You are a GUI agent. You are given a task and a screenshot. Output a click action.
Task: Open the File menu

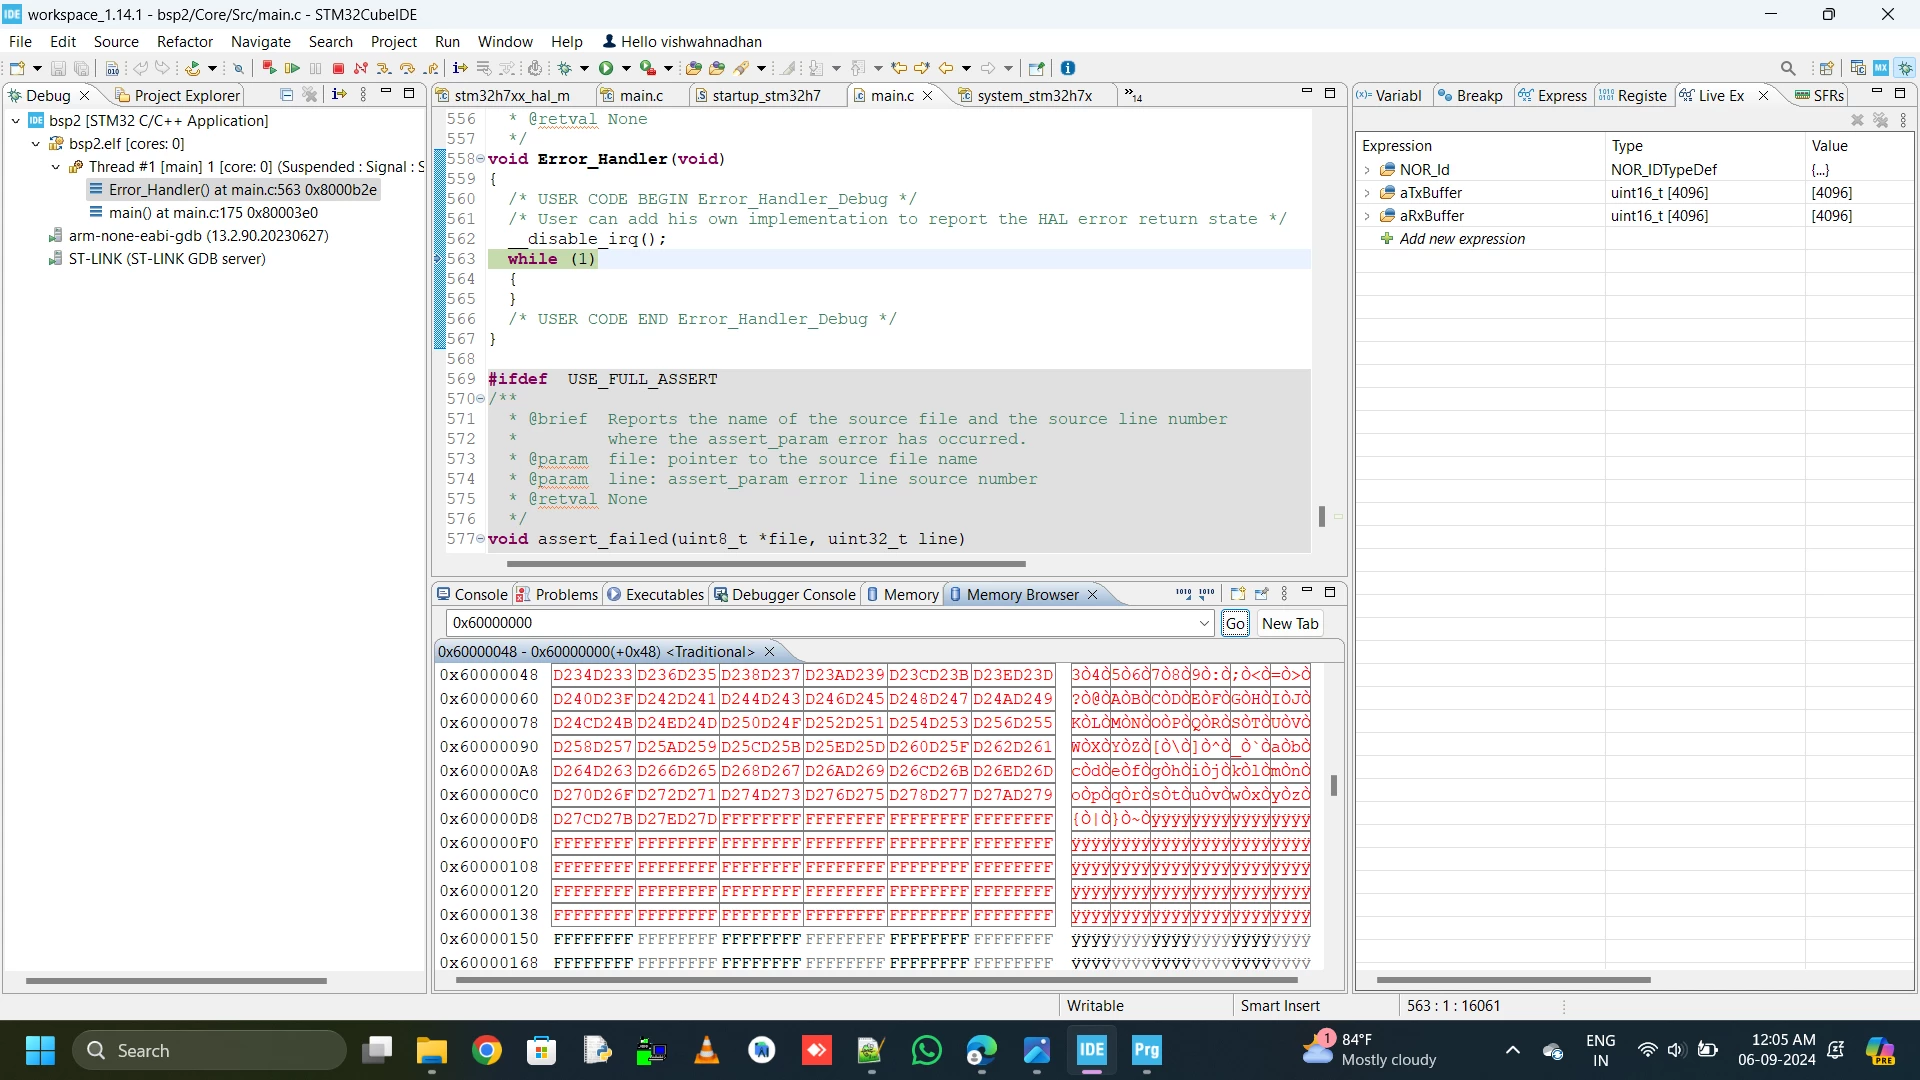click(20, 41)
